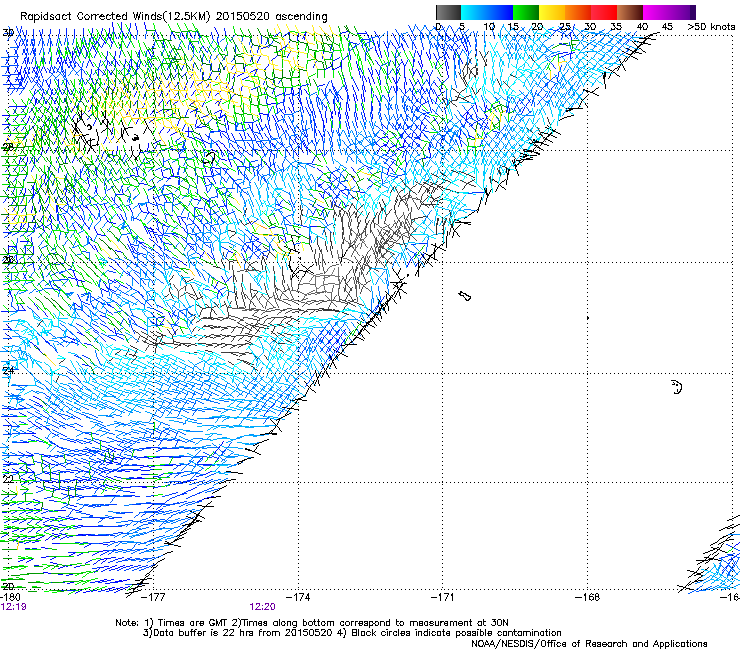This screenshot has height=650, width=740.
Task: Click the 'NOAA/NESDIS/Office of Research and Applications' credit
Action: [x=589, y=644]
